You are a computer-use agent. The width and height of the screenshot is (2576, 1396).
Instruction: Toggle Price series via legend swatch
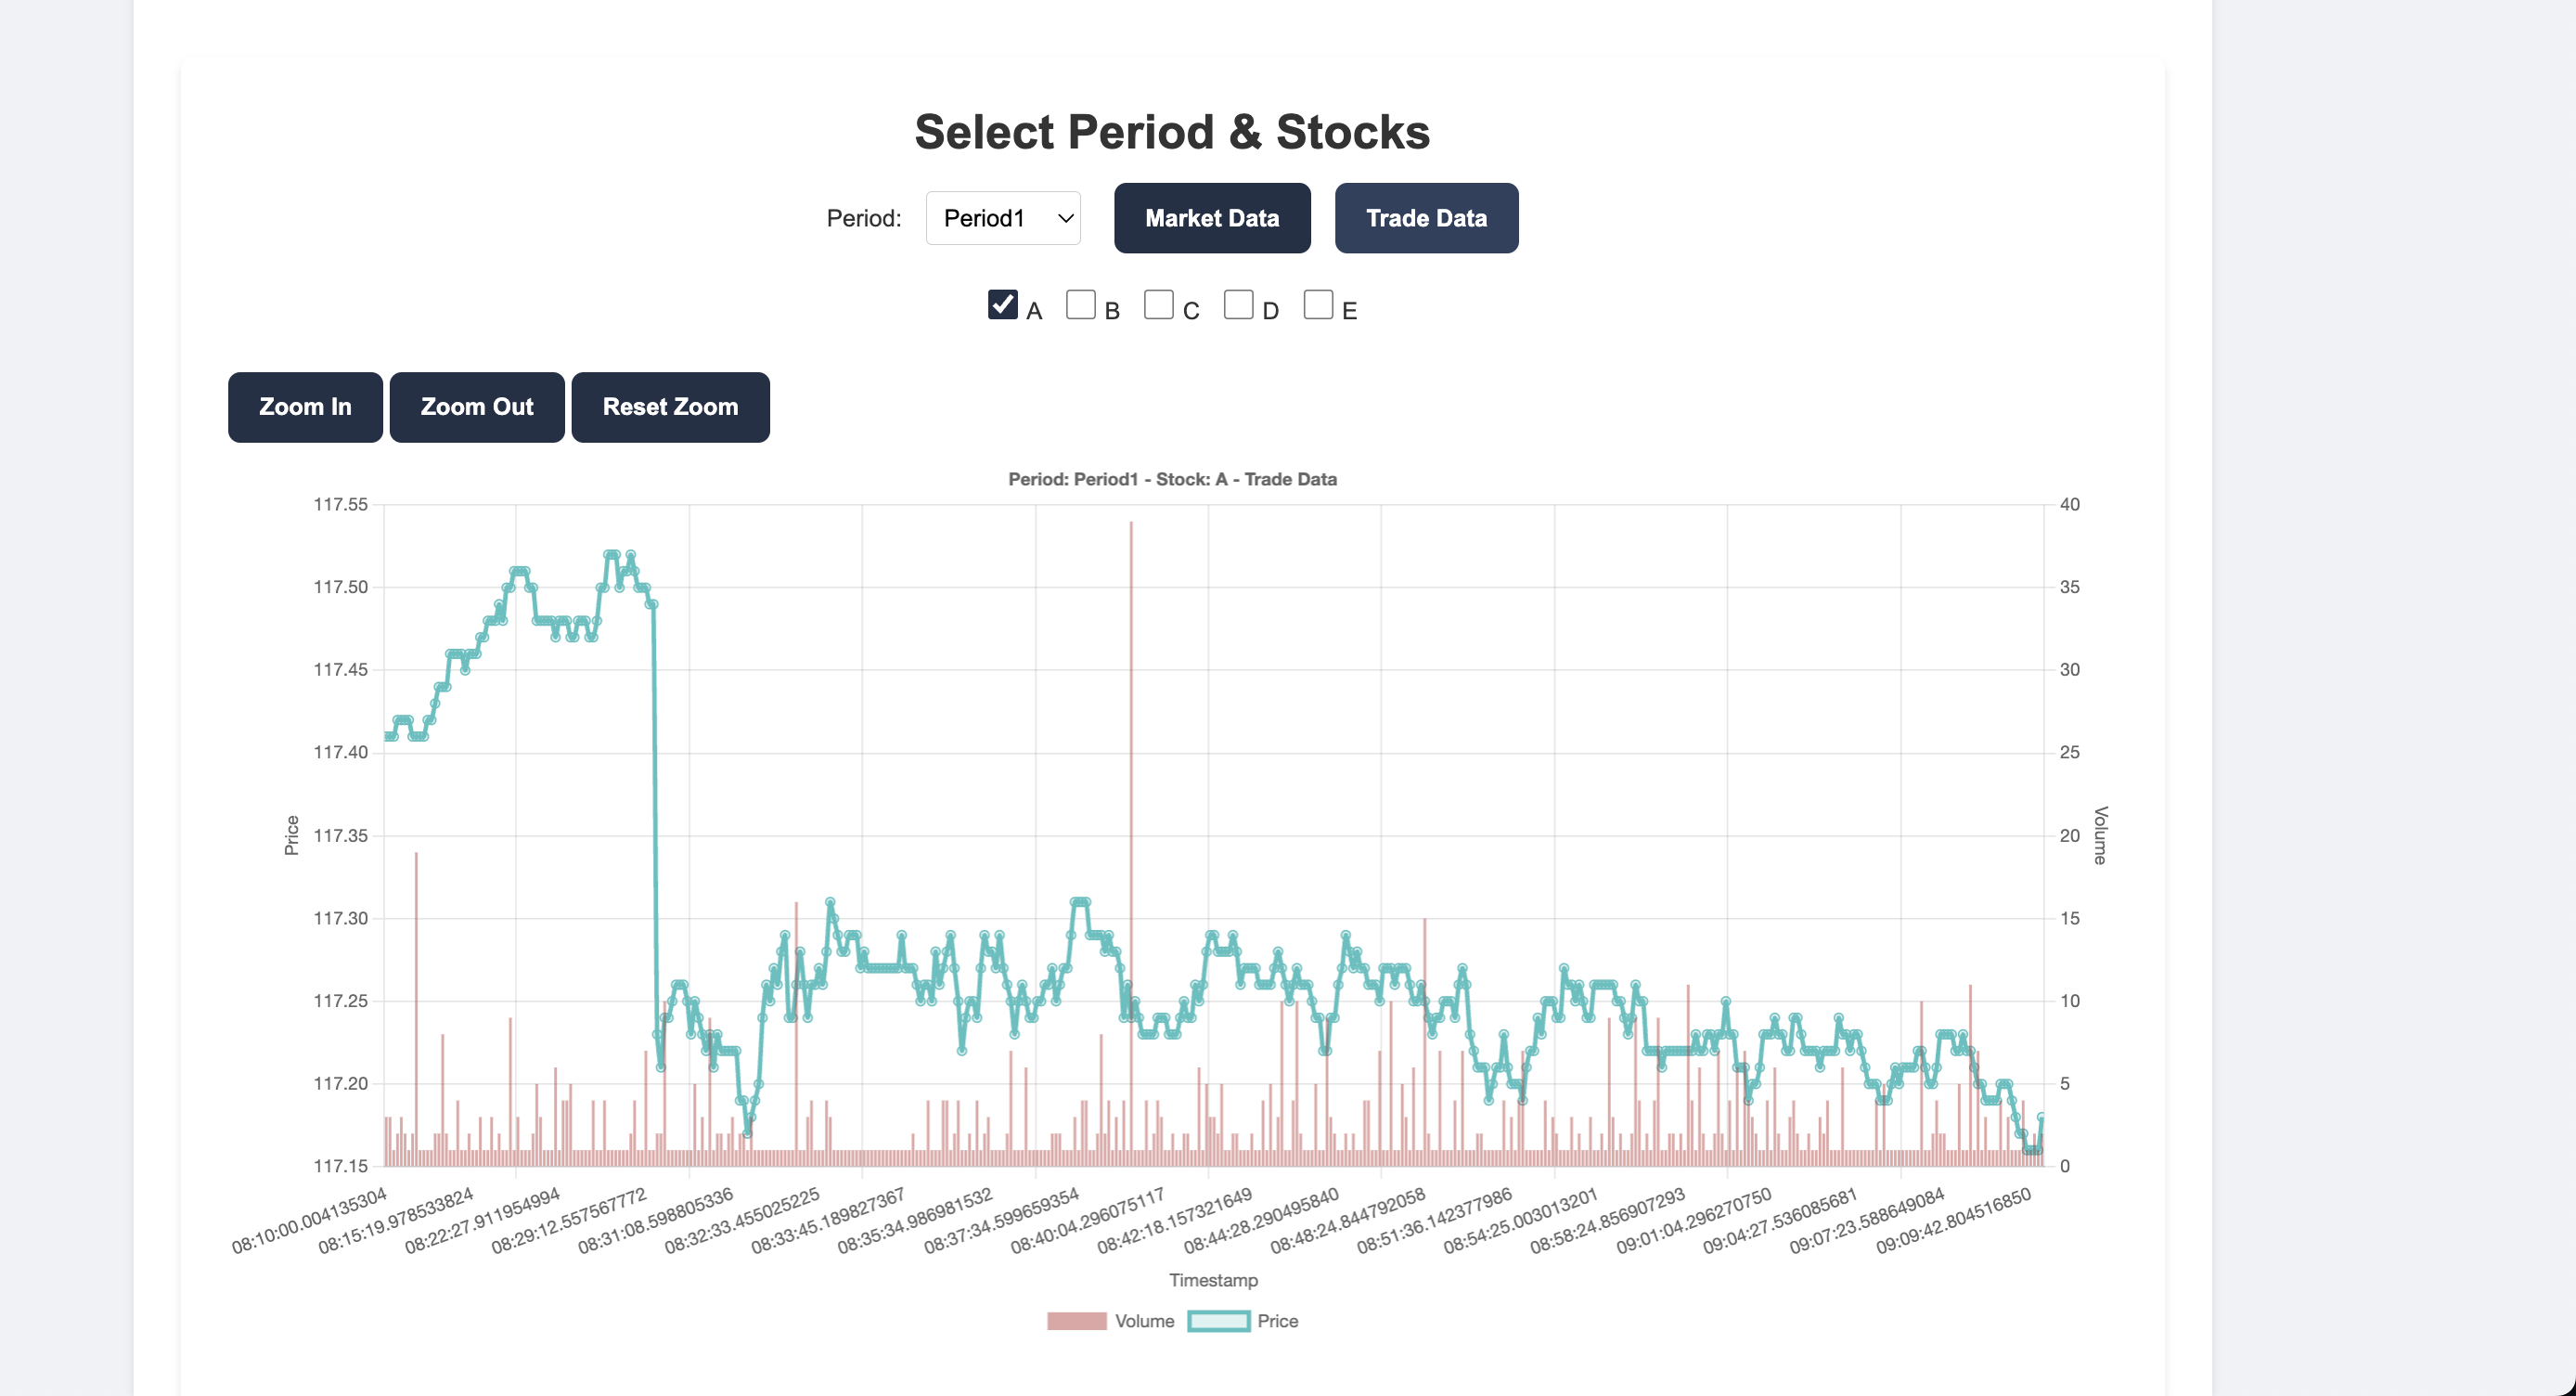pos(1218,1321)
